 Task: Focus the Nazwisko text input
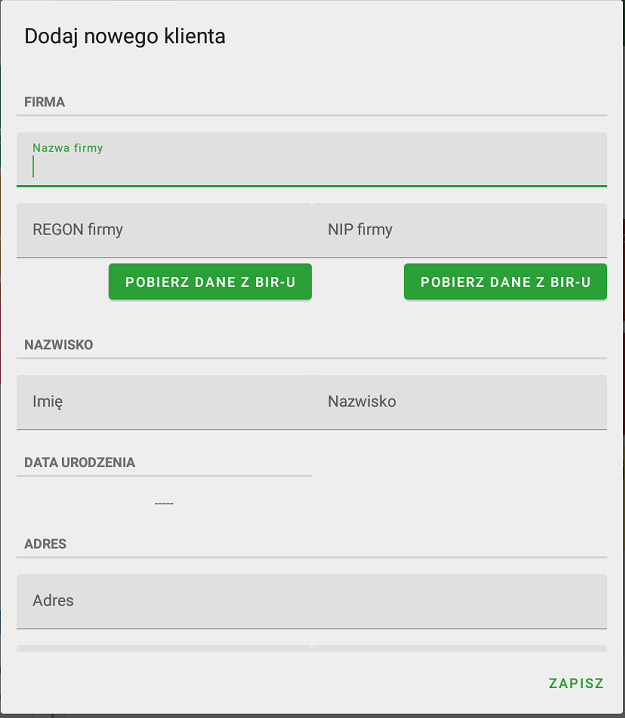tap(459, 402)
